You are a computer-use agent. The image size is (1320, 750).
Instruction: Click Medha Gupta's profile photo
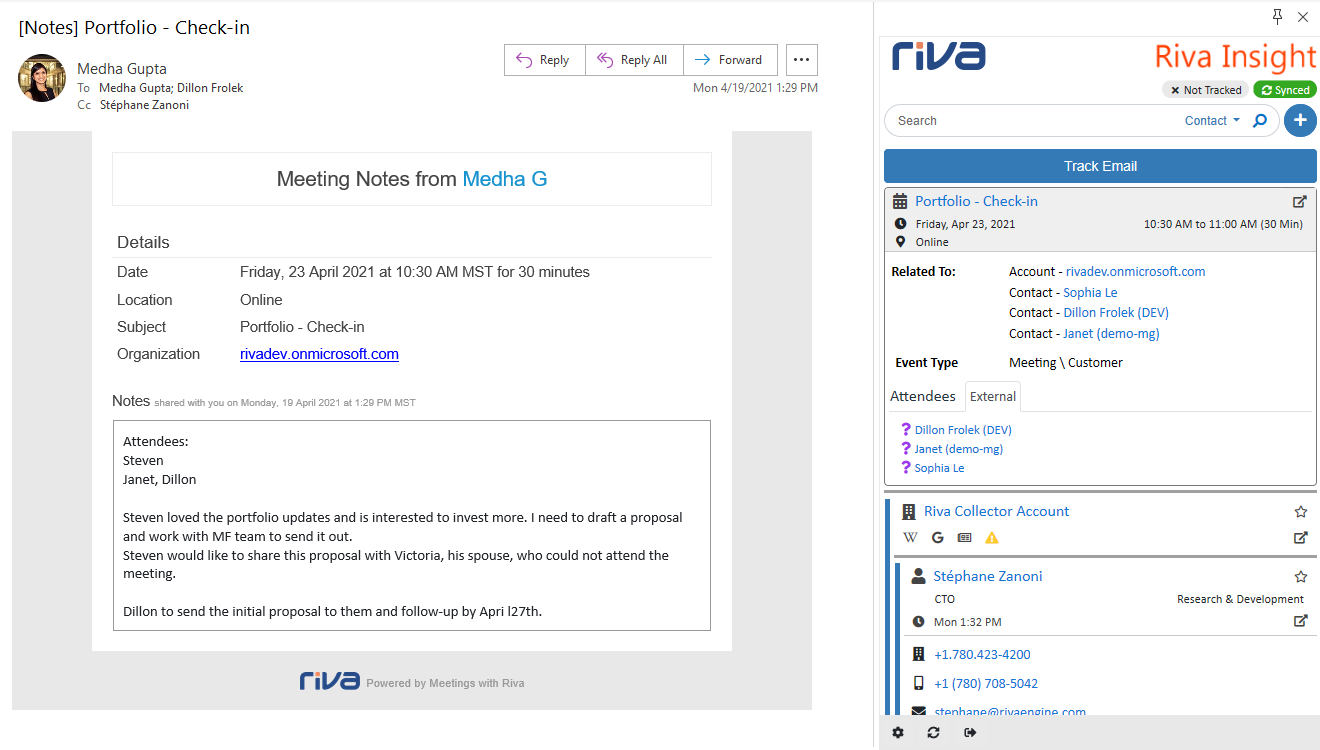pos(42,78)
